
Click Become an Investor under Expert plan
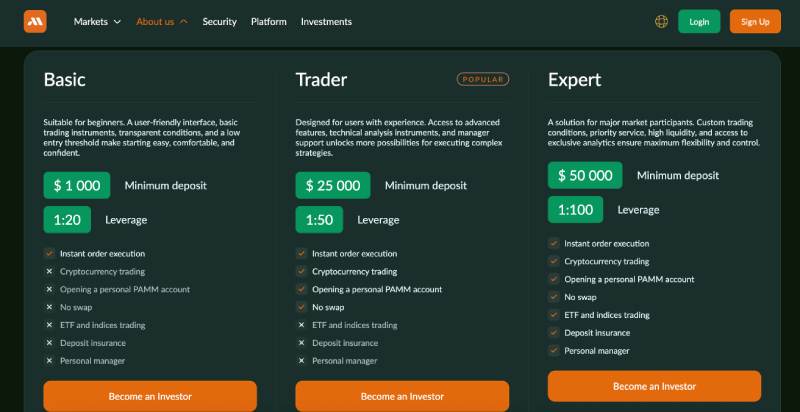point(654,386)
